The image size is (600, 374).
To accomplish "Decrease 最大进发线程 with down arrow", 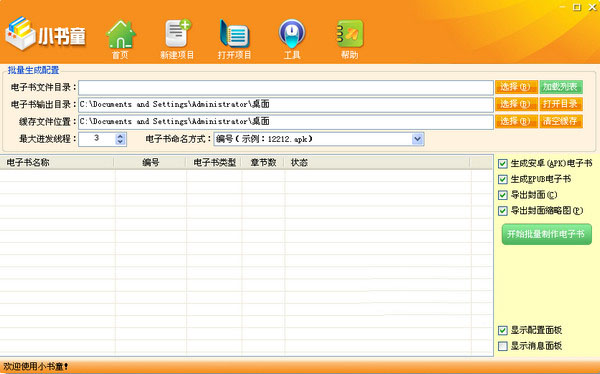I will (120, 142).
